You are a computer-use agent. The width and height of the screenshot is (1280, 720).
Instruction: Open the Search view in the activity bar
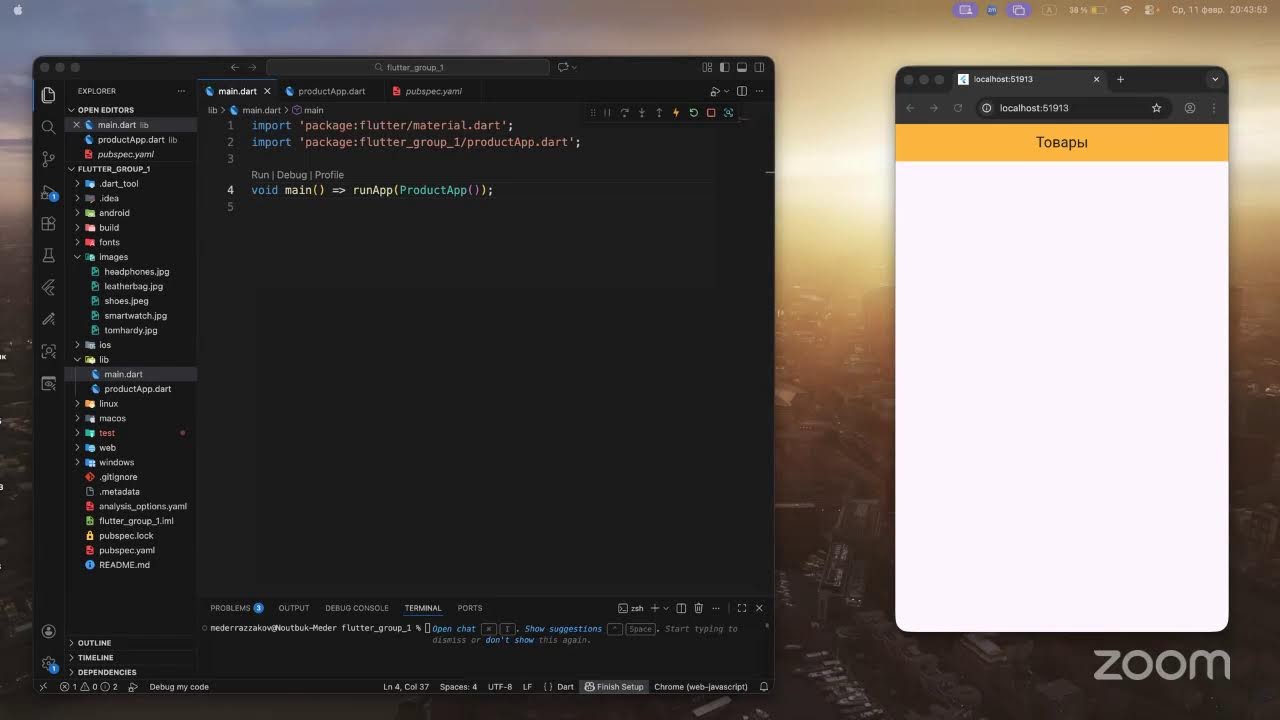click(48, 127)
